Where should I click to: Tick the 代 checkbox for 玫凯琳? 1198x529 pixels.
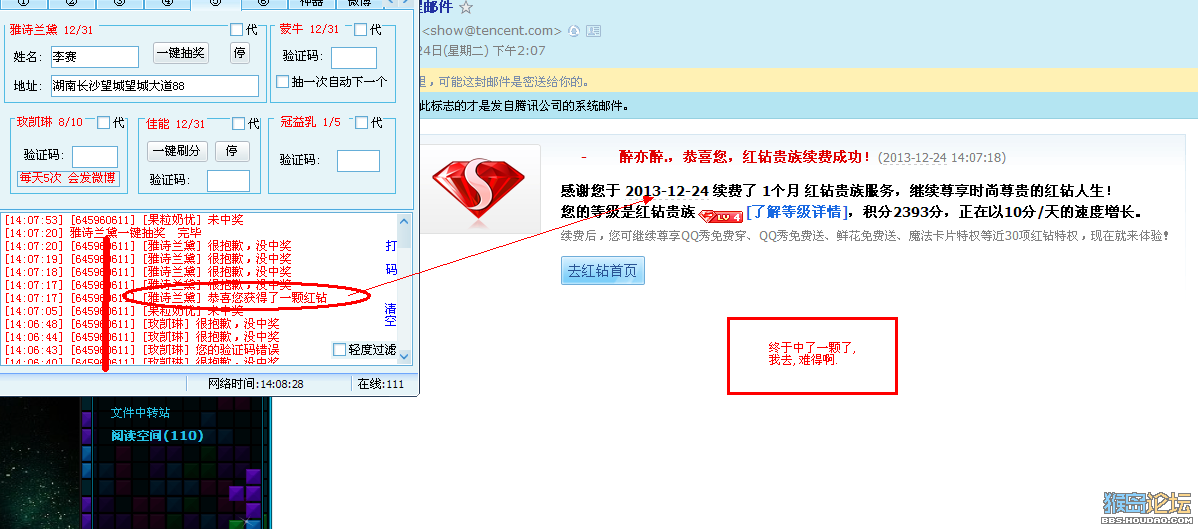click(104, 122)
